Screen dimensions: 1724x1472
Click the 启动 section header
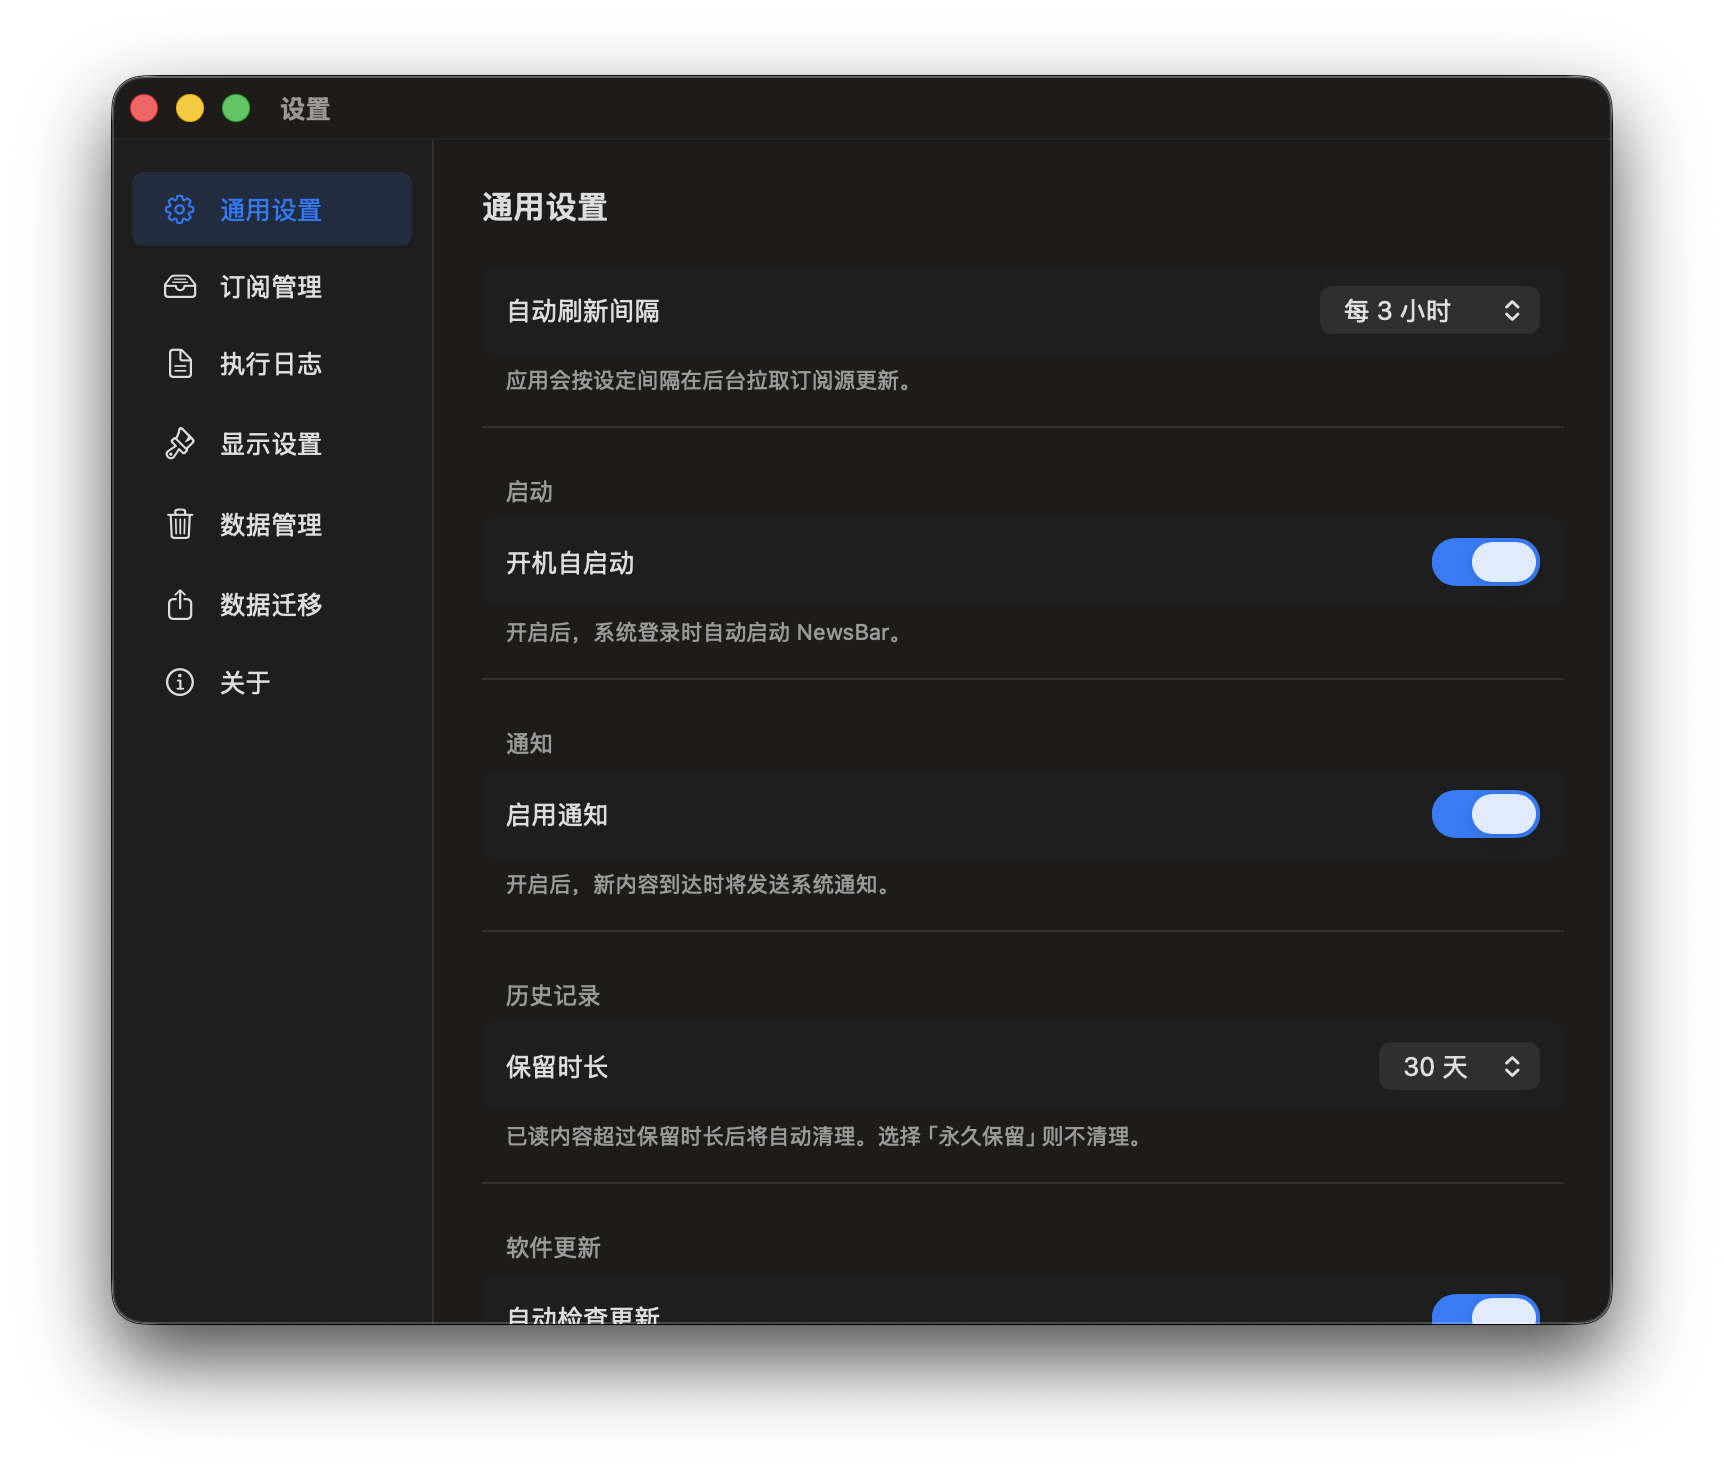529,491
